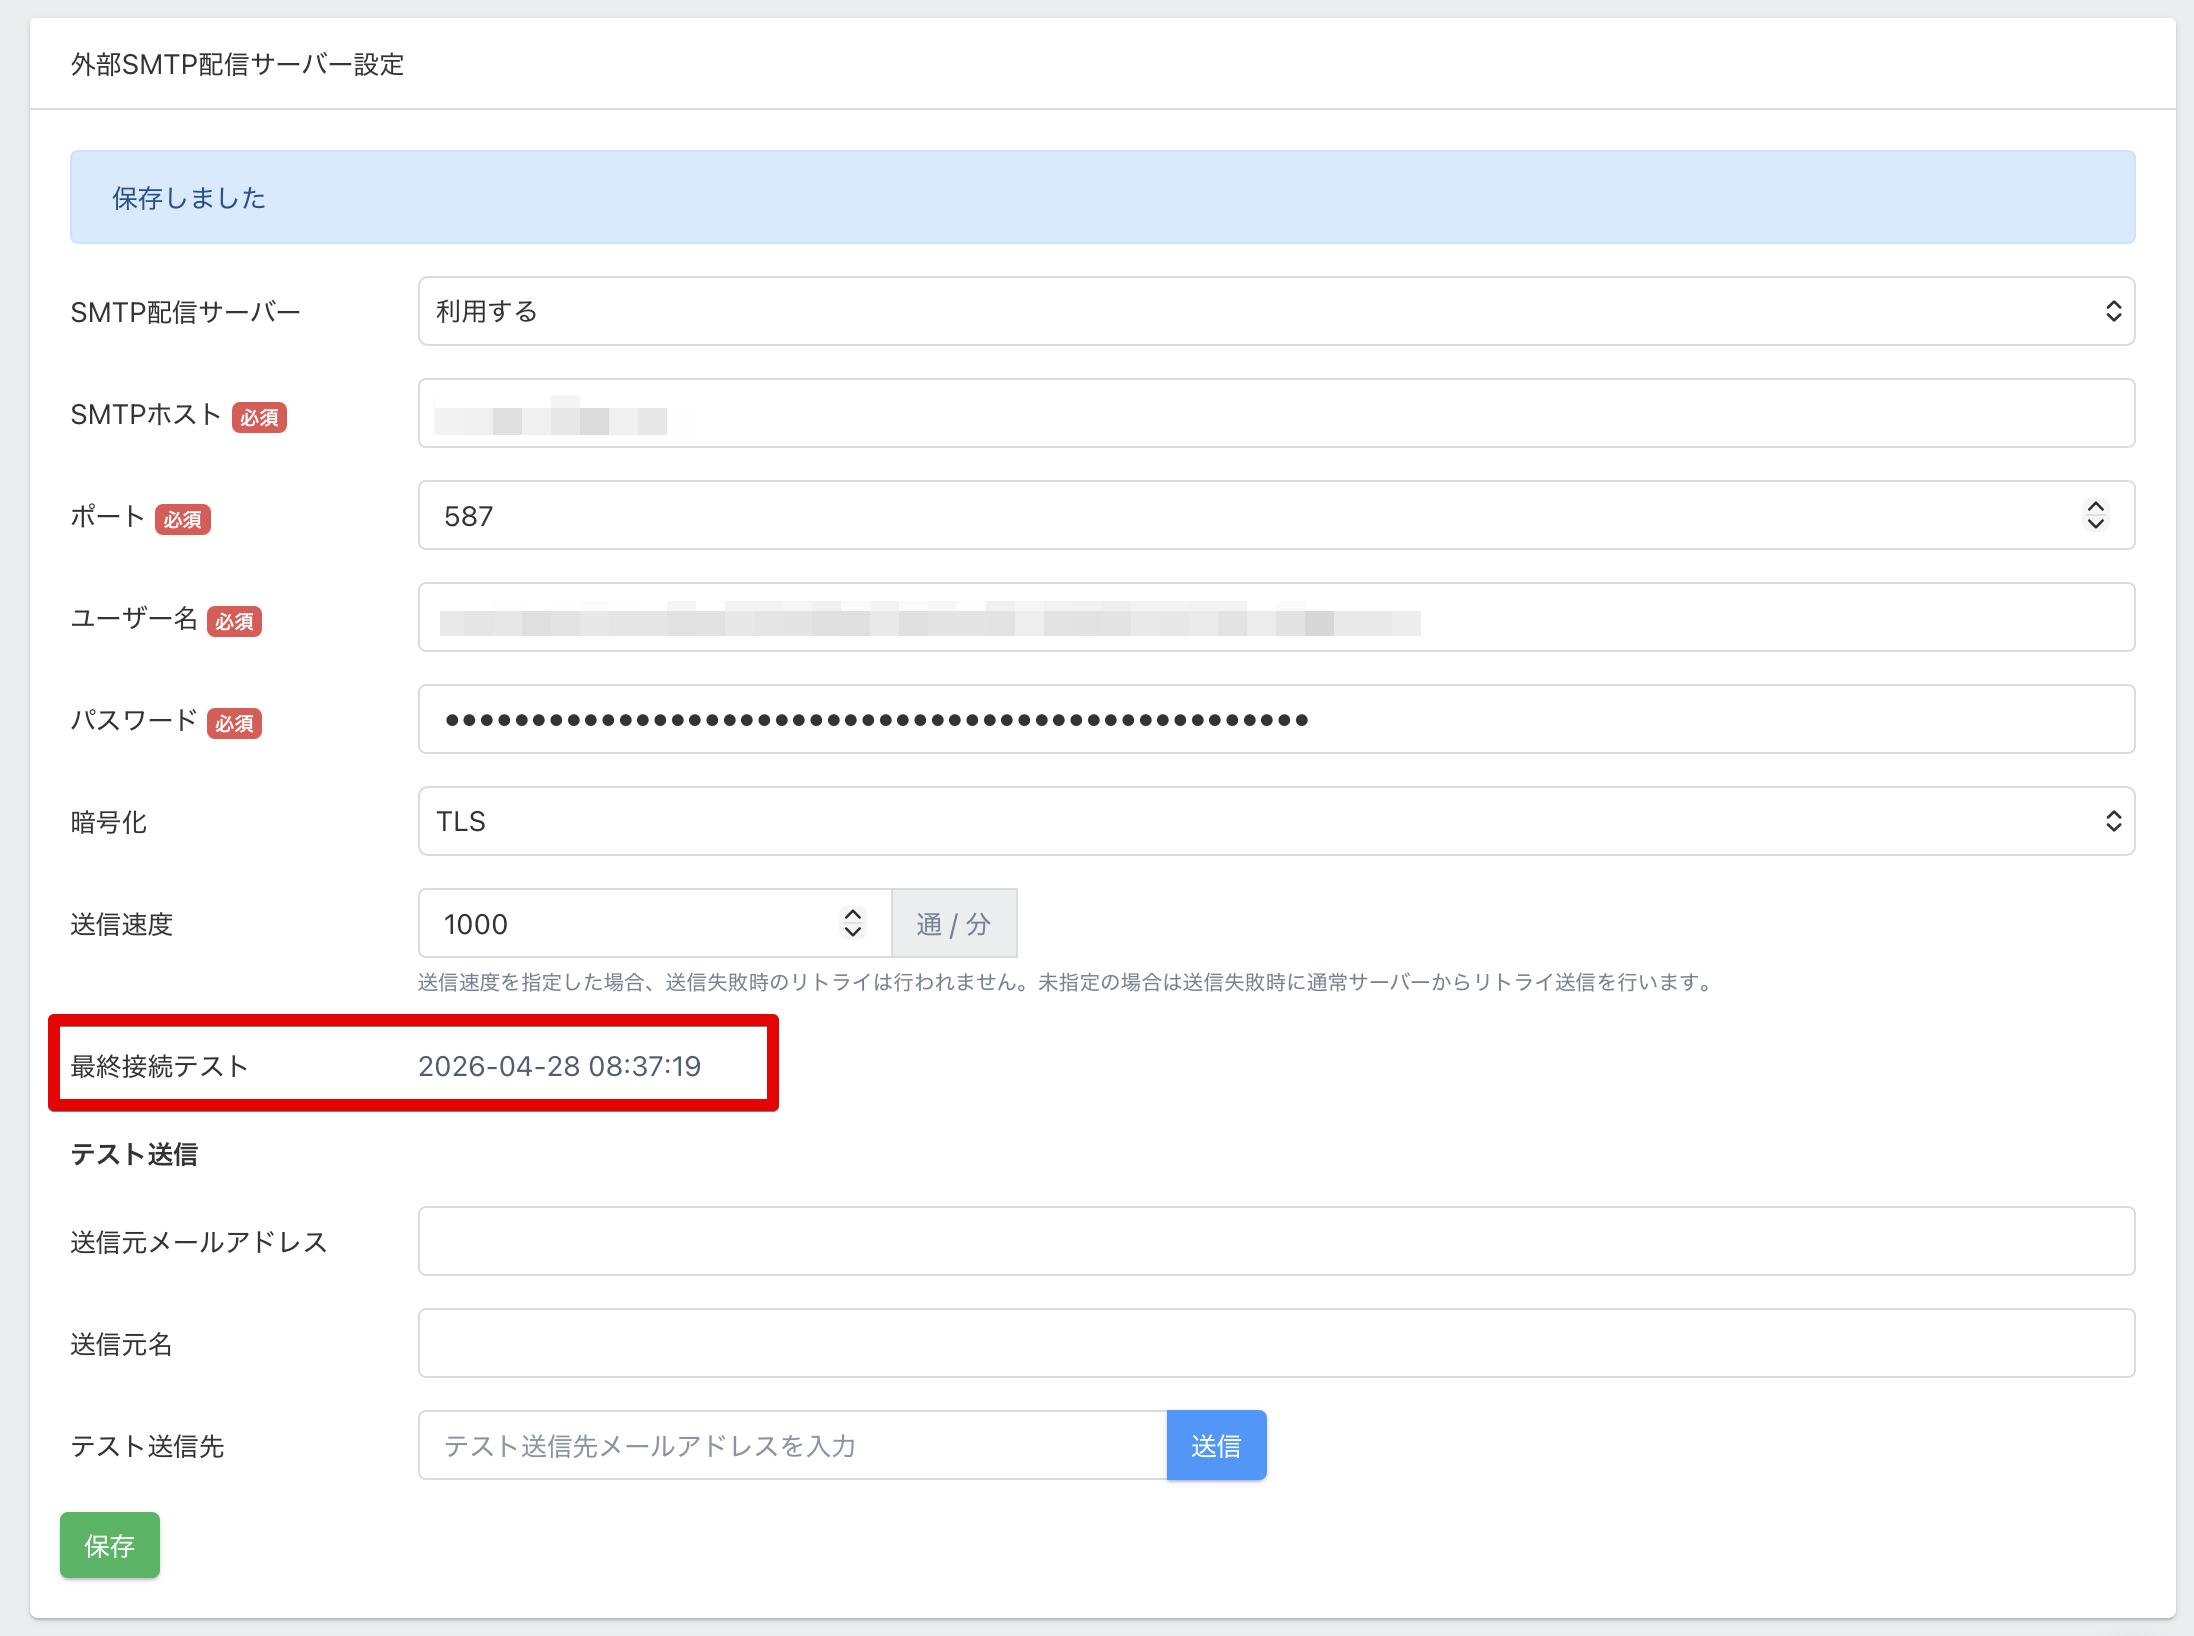This screenshot has height=1636, width=2194.
Task: Click the 最終接続テスト timestamp
Action: [559, 1066]
